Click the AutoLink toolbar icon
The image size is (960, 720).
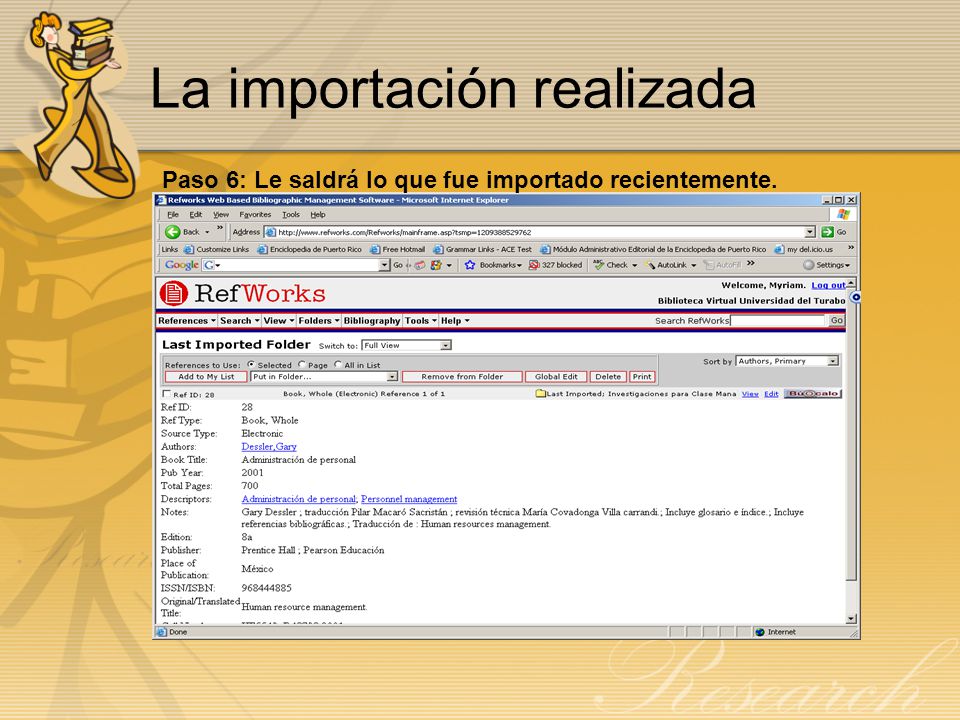pos(651,265)
